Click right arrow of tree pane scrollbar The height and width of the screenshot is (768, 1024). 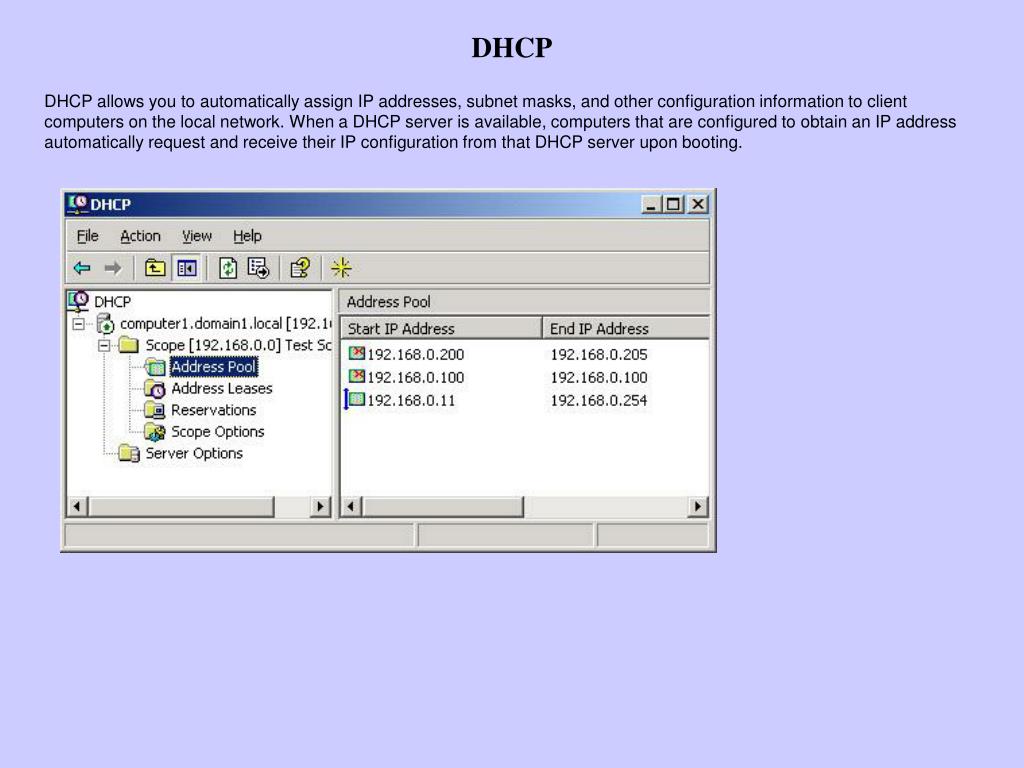click(x=320, y=506)
